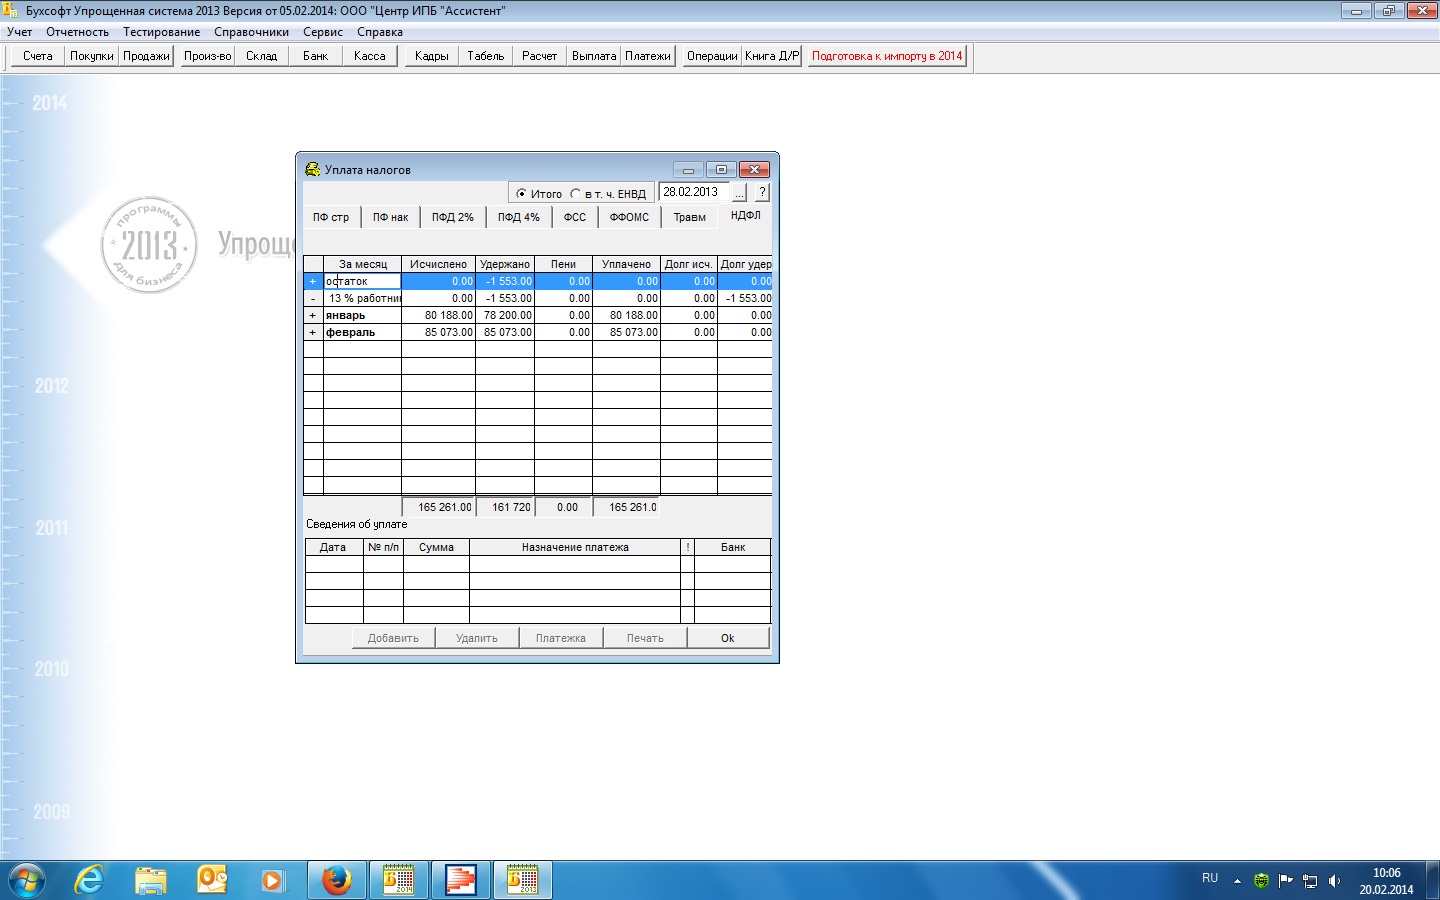The height and width of the screenshot is (900, 1440).
Task: Click Подготовка к импорту в 2014
Action: [886, 56]
